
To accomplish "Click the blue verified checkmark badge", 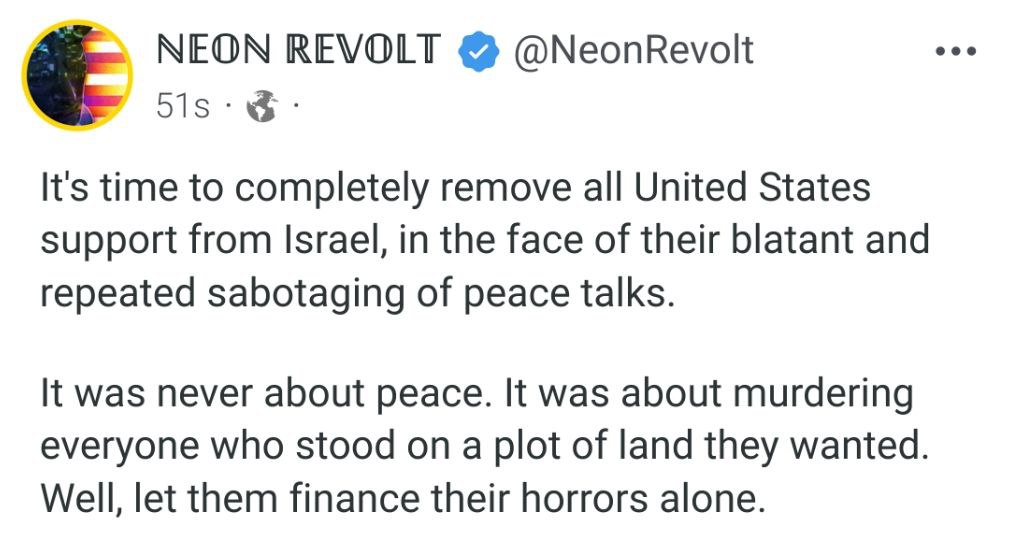I will click(x=477, y=52).
